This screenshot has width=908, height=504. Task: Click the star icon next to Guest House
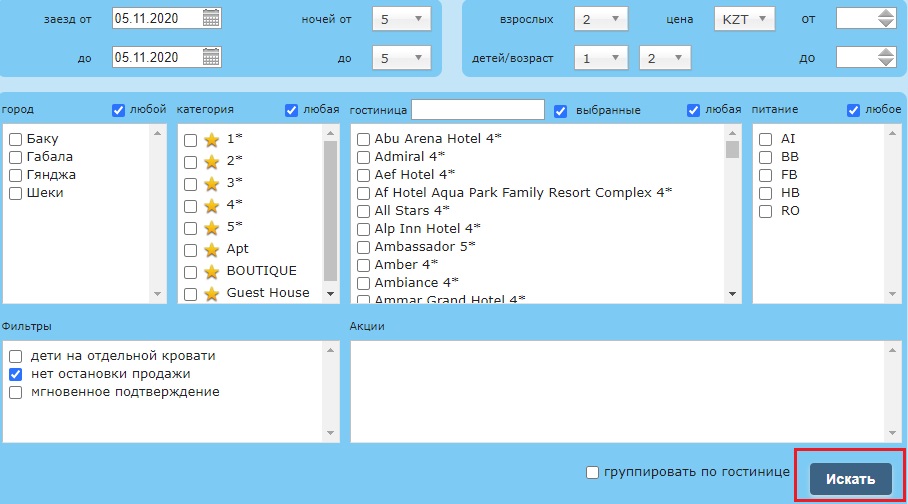point(211,293)
